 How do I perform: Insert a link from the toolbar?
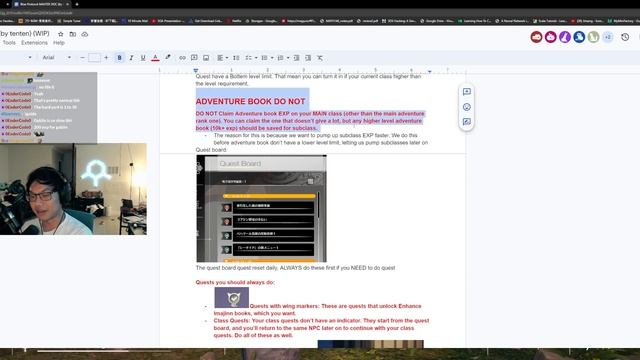[x=182, y=58]
